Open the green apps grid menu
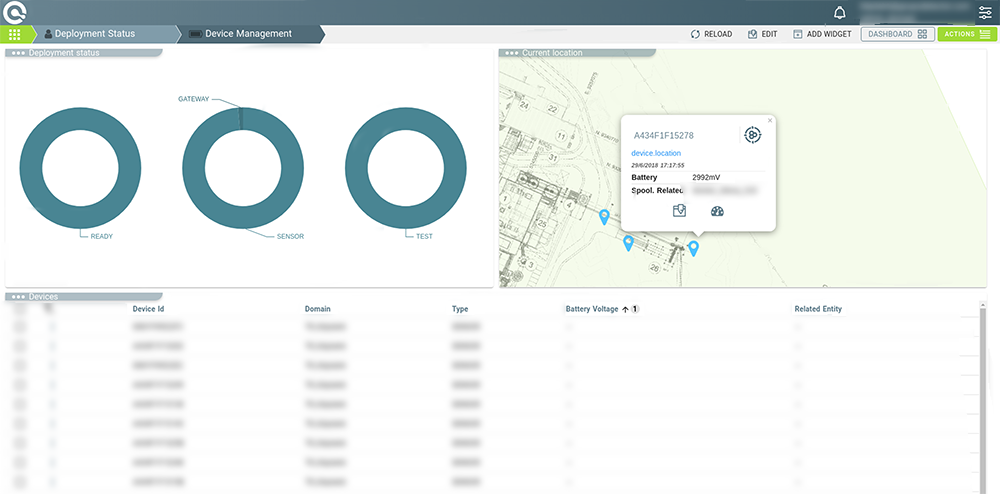Screen dimensions: 1000x494 click(x=14, y=34)
